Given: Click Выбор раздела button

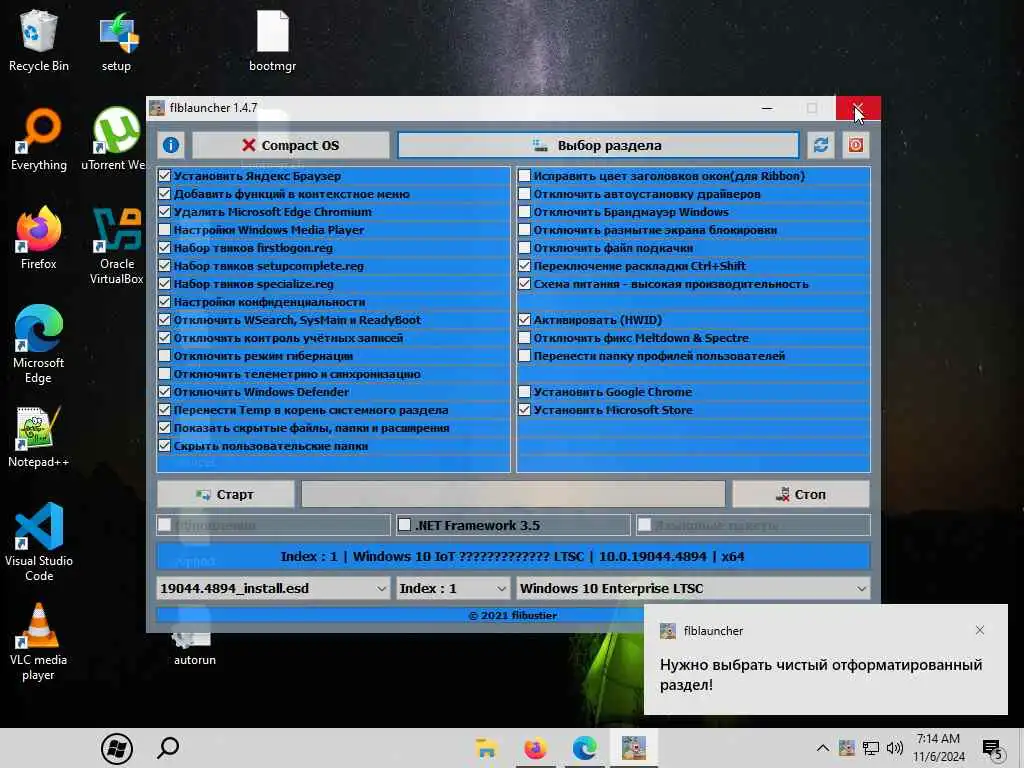Looking at the screenshot, I should click(598, 145).
